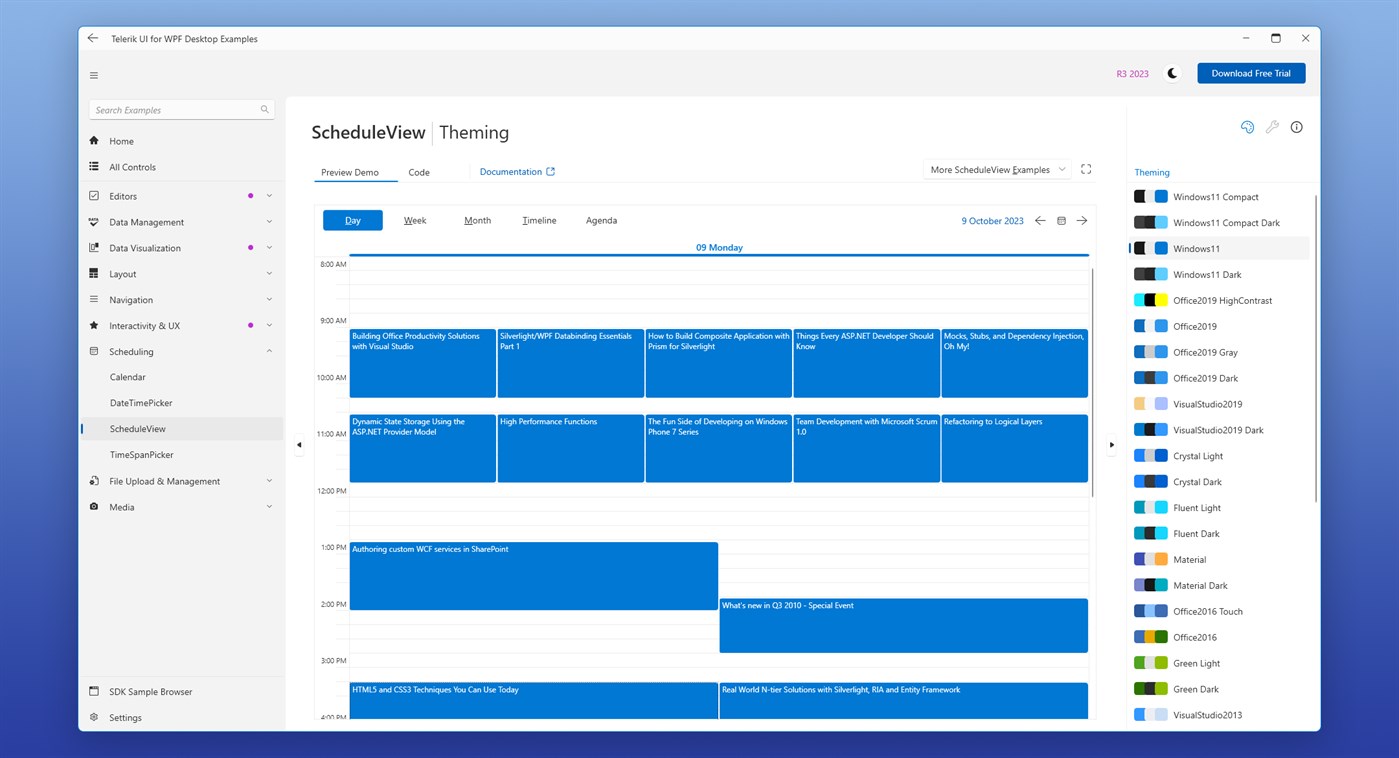Expand the demo to fullscreen
The image size is (1399, 758).
1086,169
